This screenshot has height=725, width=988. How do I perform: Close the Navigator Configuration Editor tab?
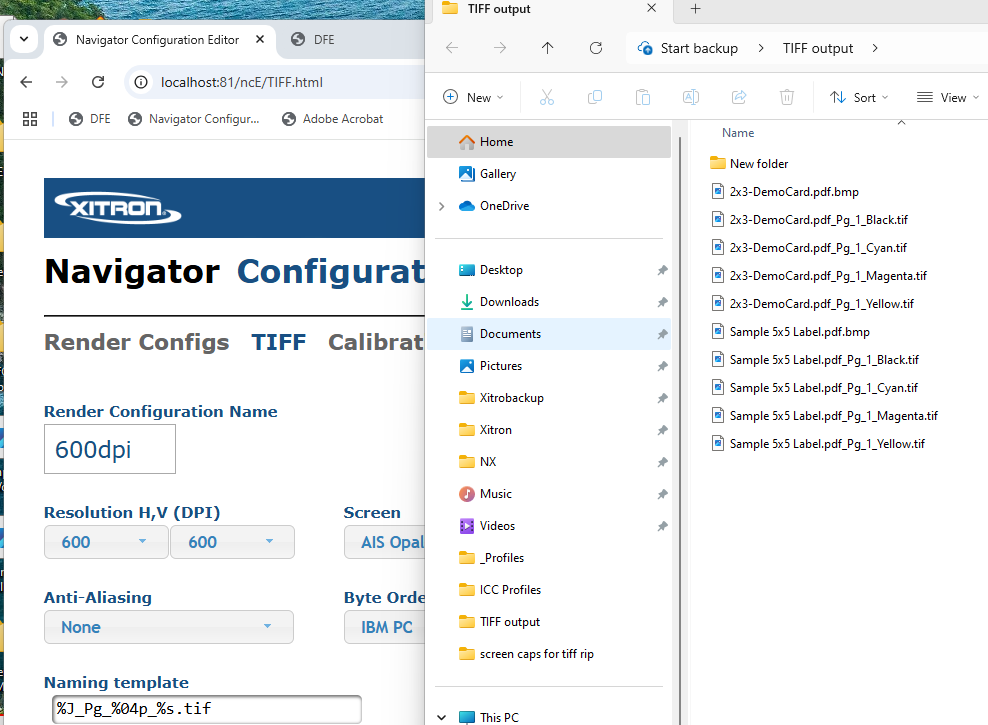pos(260,39)
